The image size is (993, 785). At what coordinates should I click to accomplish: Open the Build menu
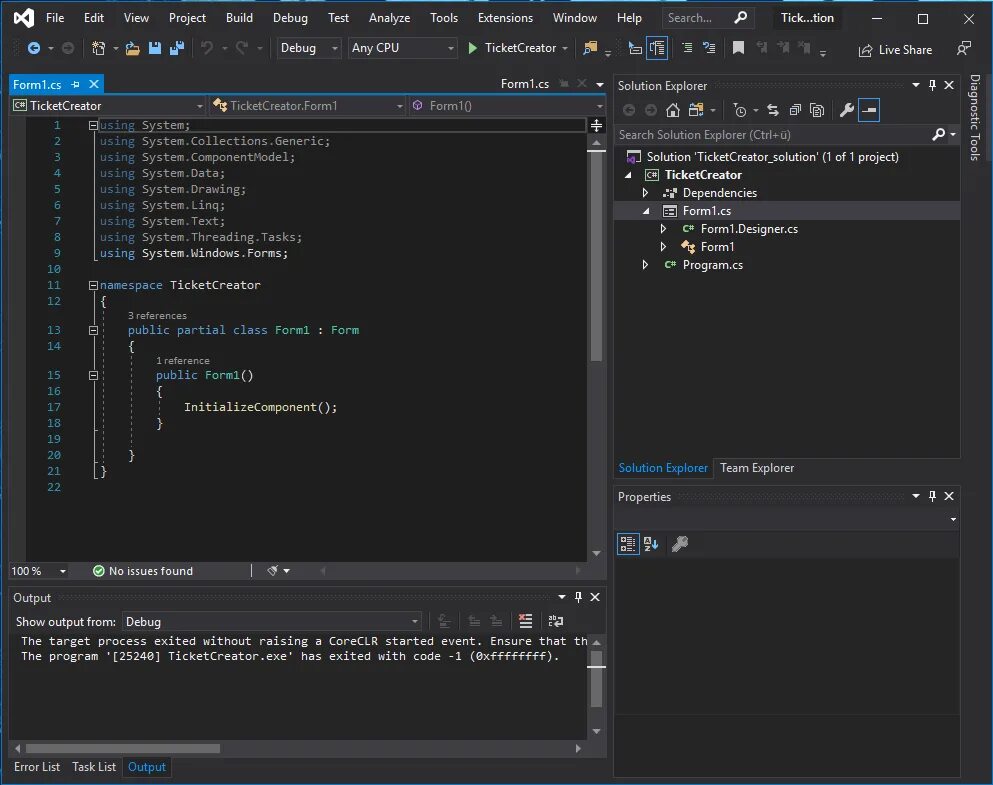[239, 18]
